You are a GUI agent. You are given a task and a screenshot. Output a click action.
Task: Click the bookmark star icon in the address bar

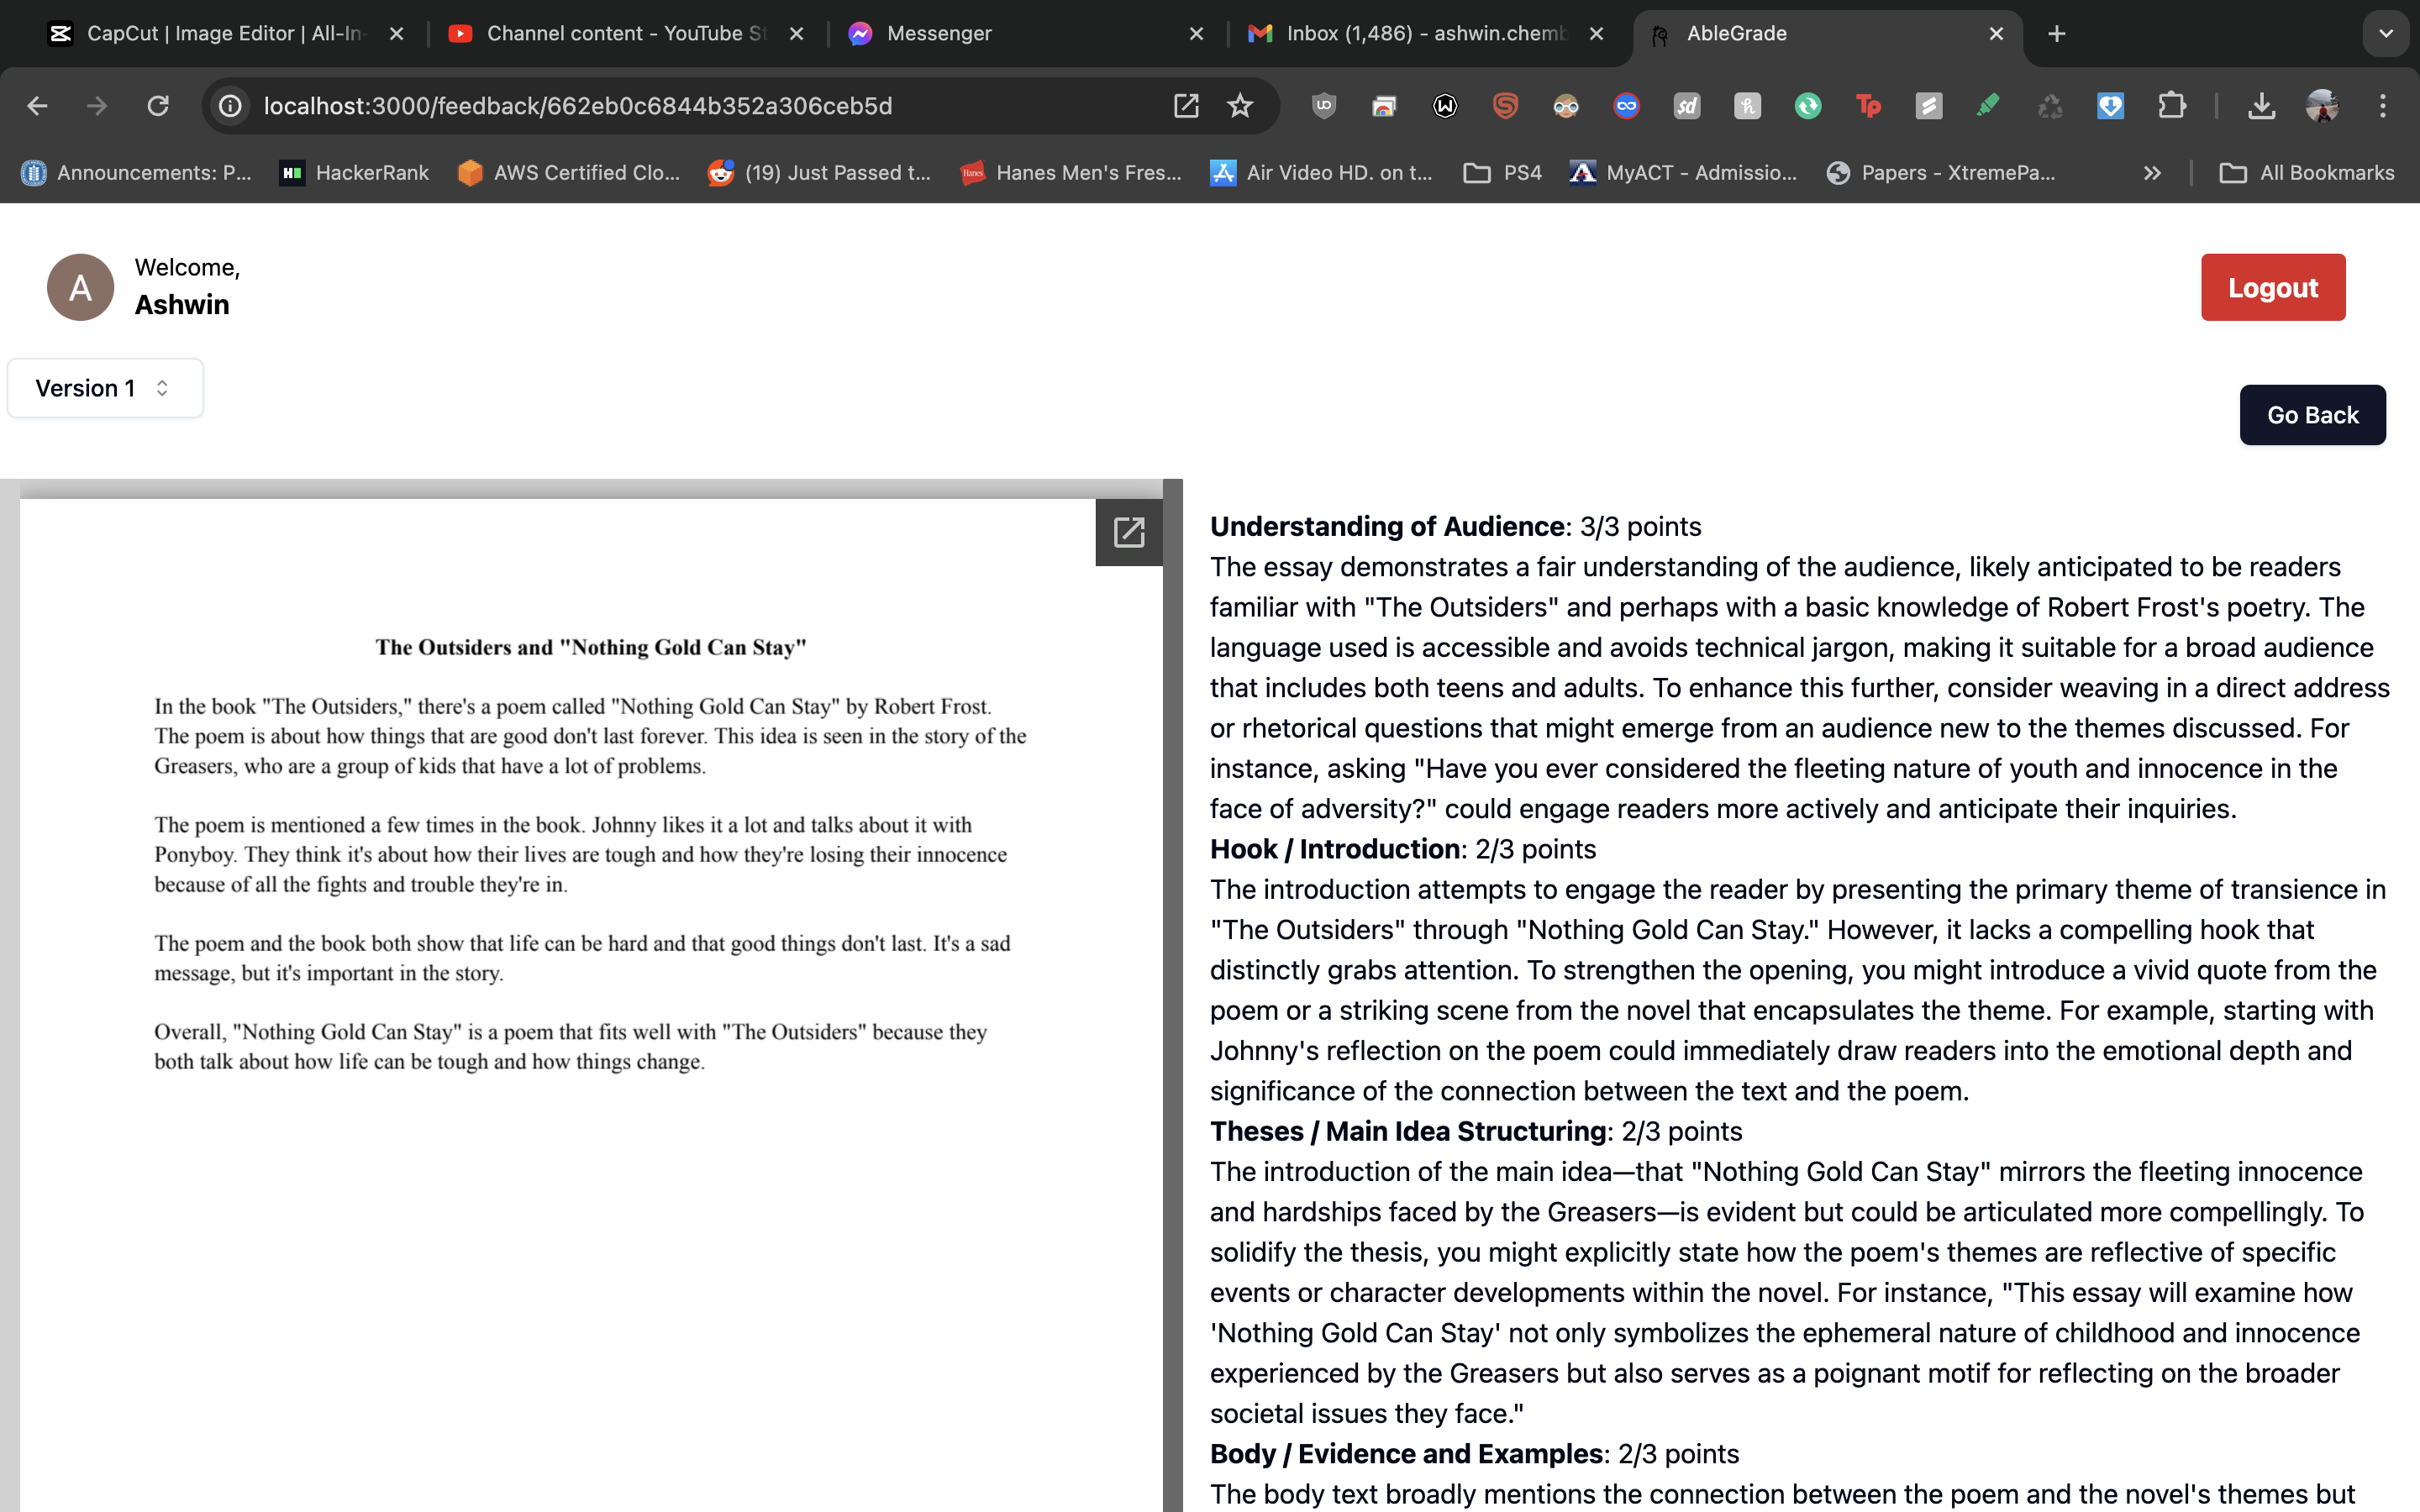(1240, 106)
